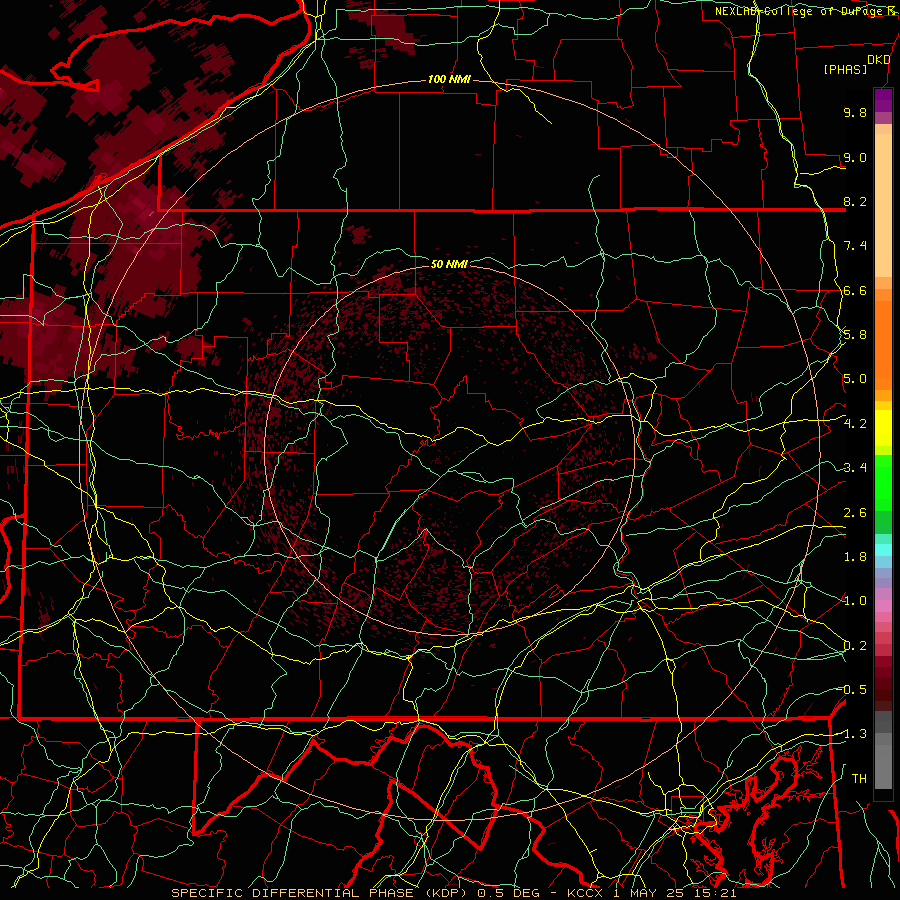Select the 1.0 scale value
This screenshot has height=900, width=900.
pos(855,601)
